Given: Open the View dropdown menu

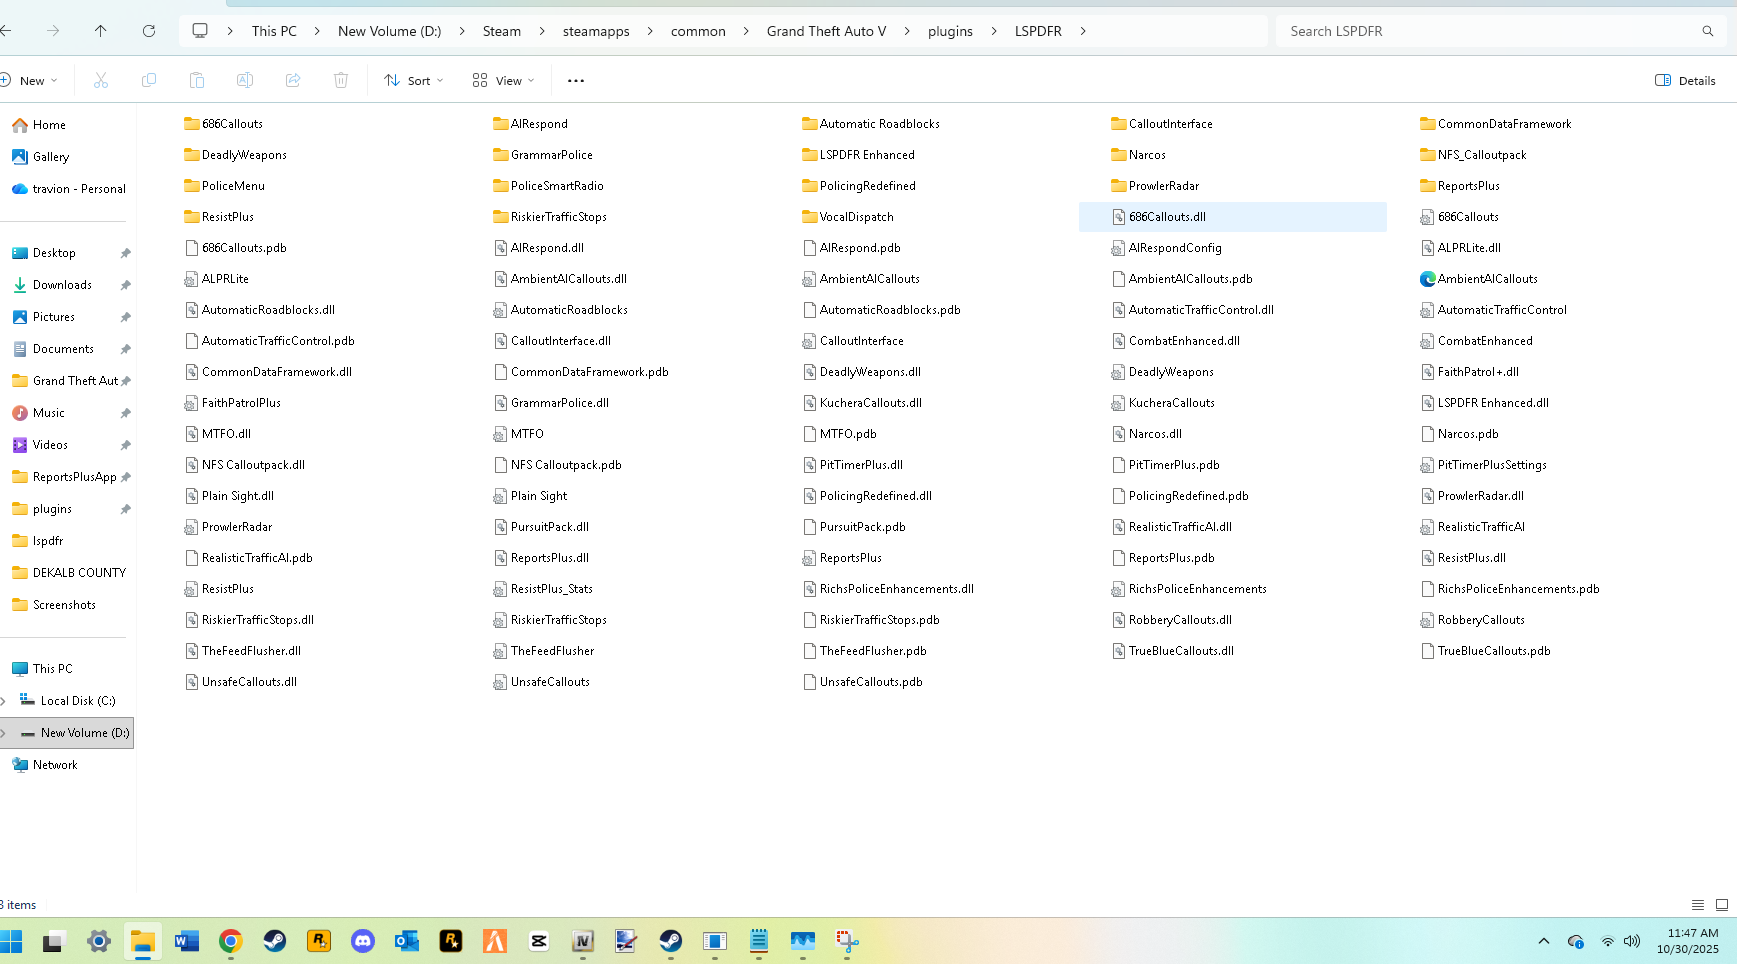Looking at the screenshot, I should pos(504,81).
